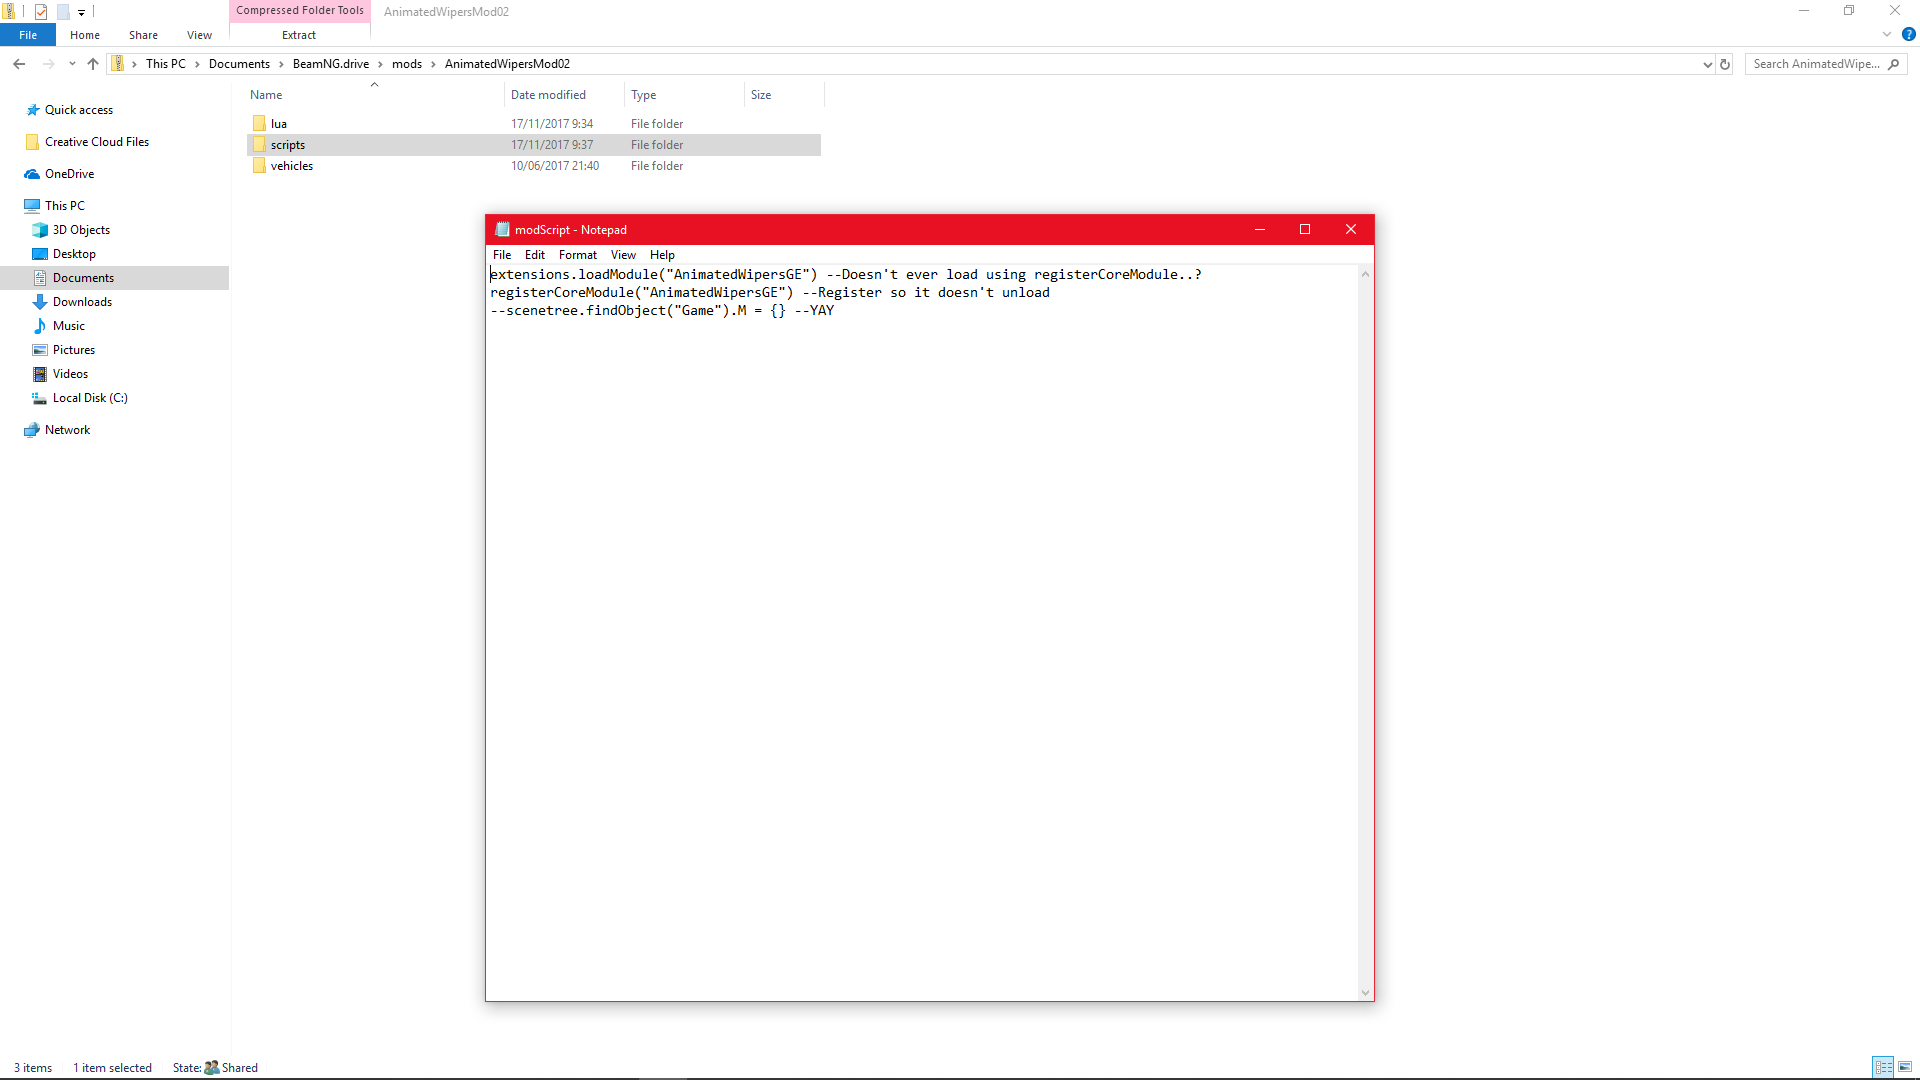This screenshot has width=1920, height=1080.
Task: Open the vehicles folder
Action: [290, 165]
